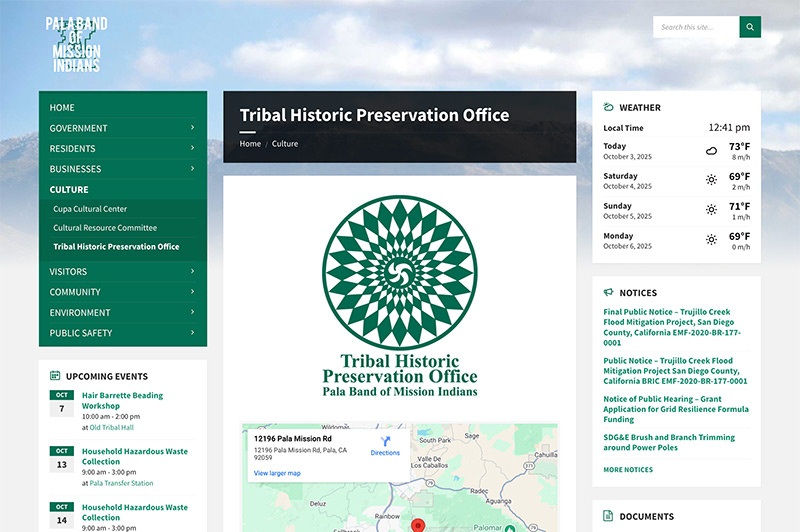Screen dimensions: 800x532
Task: Click into the search this site field
Action: (696, 27)
